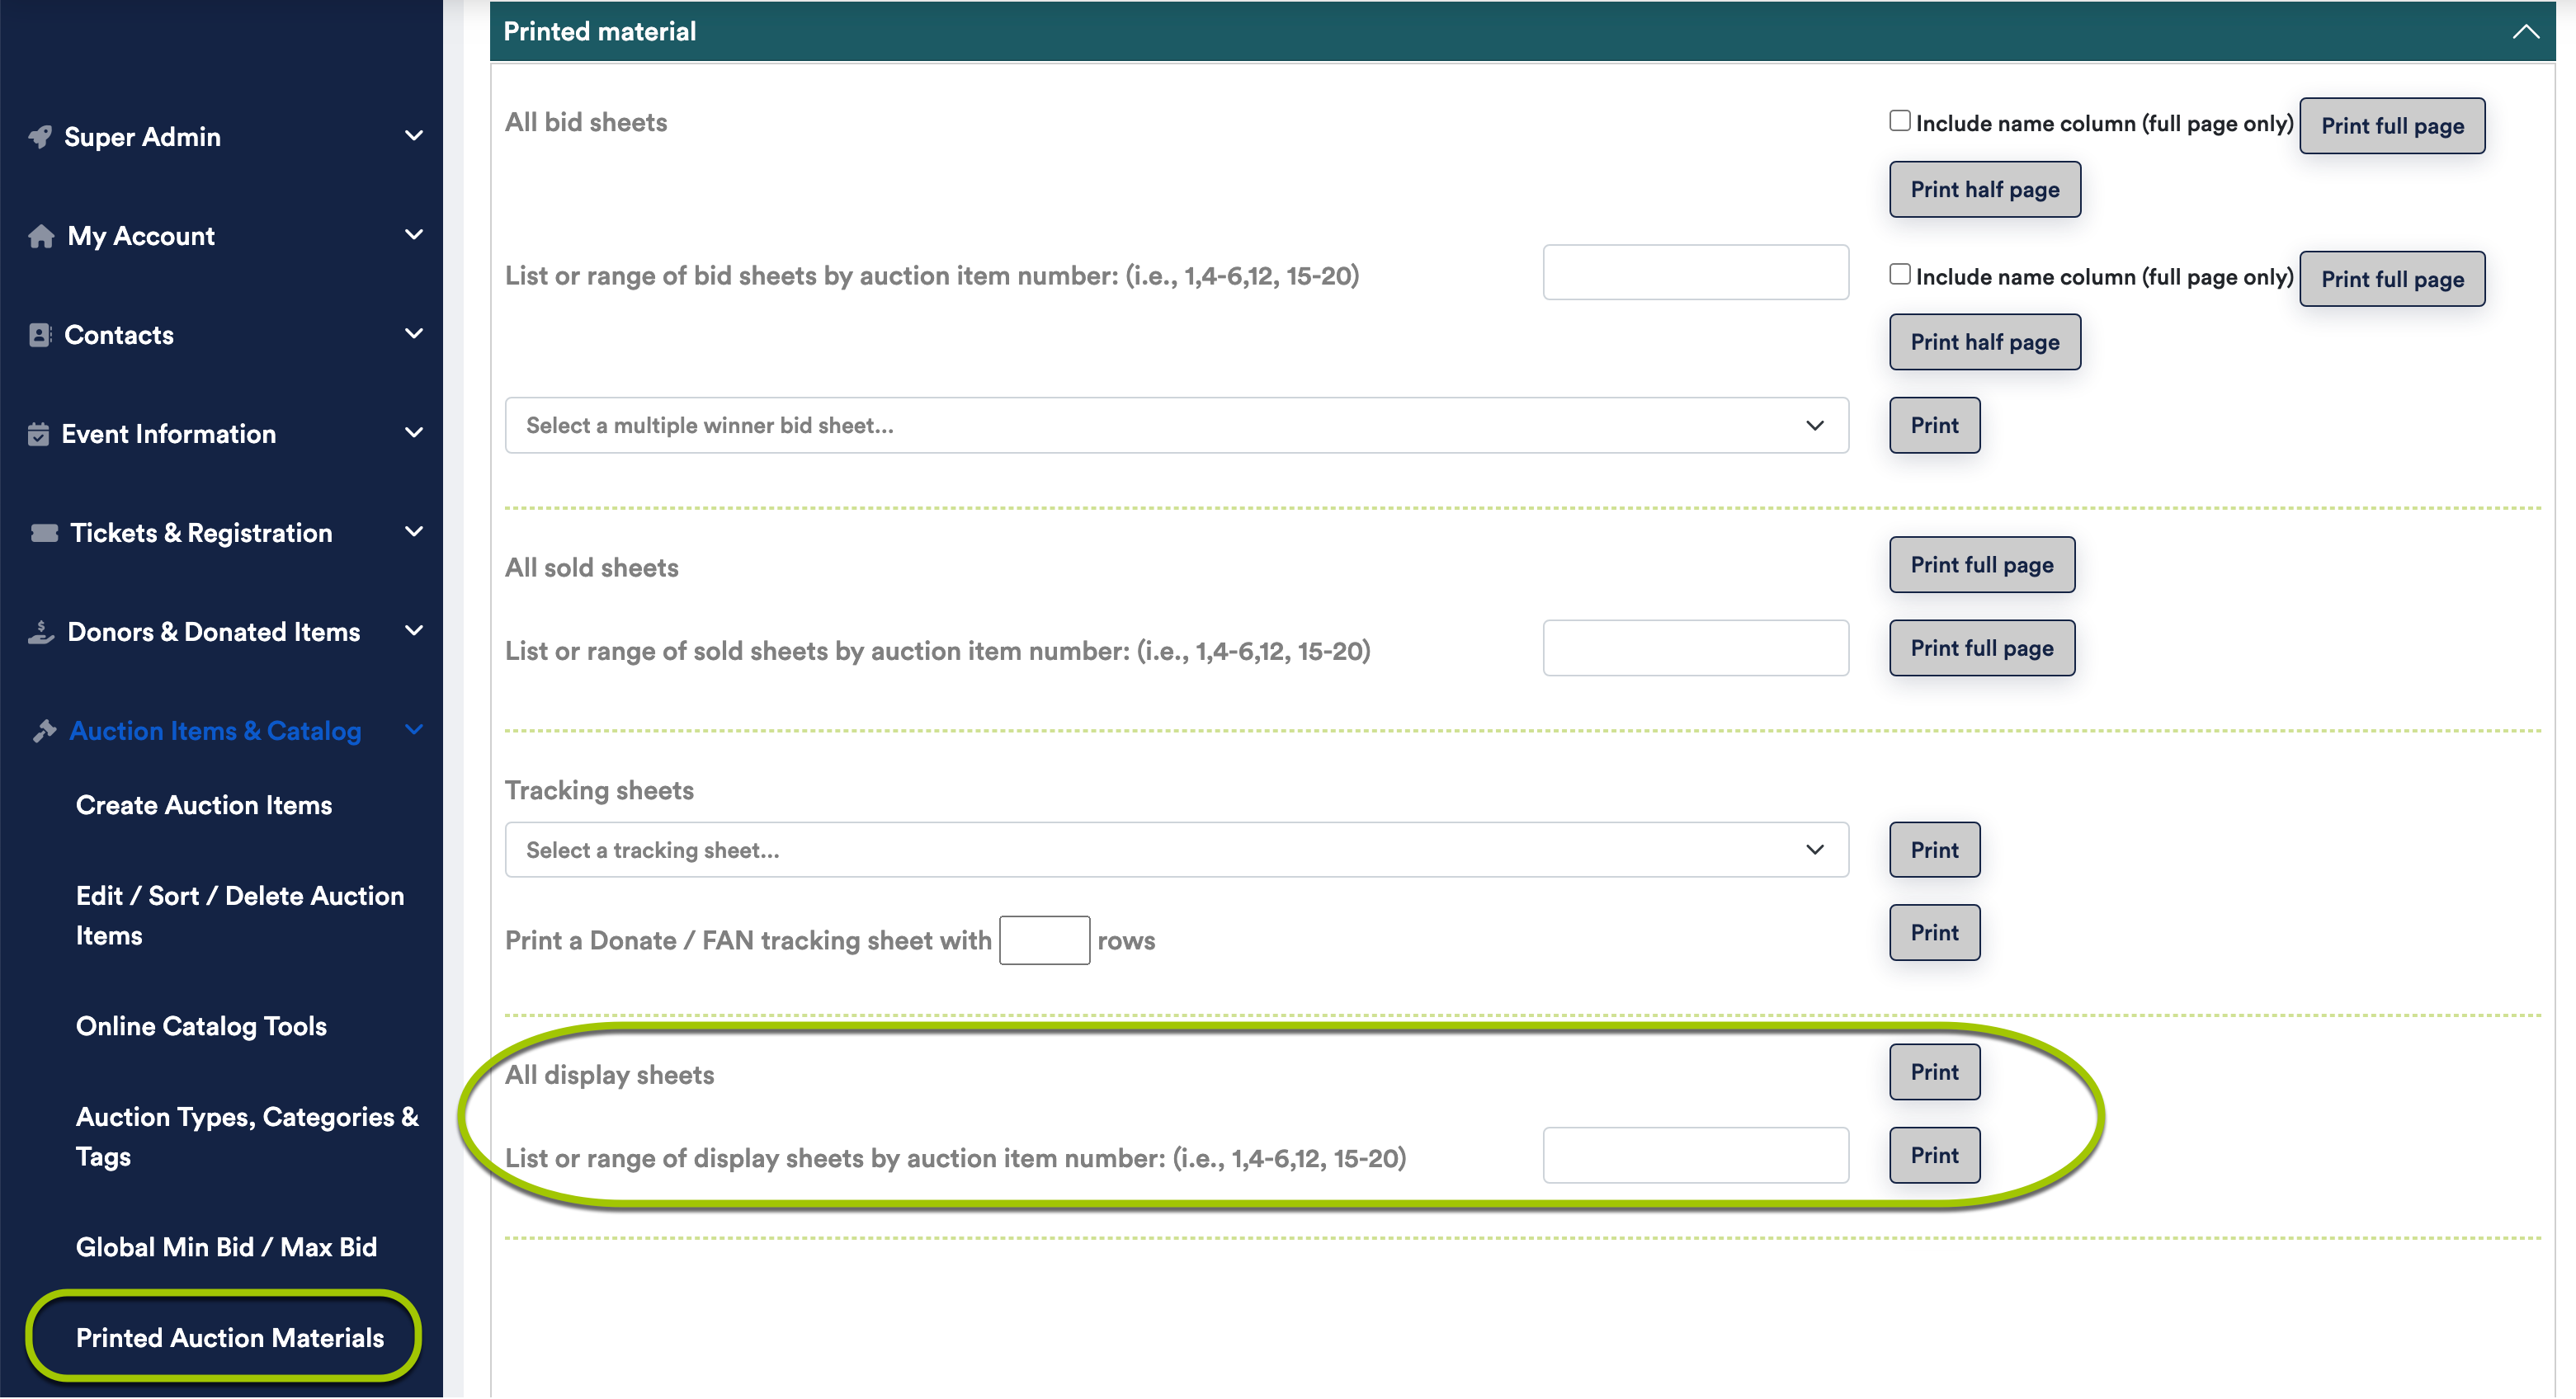Click the donation hand icon beside Donors
The height and width of the screenshot is (1399, 2576).
pos(41,632)
